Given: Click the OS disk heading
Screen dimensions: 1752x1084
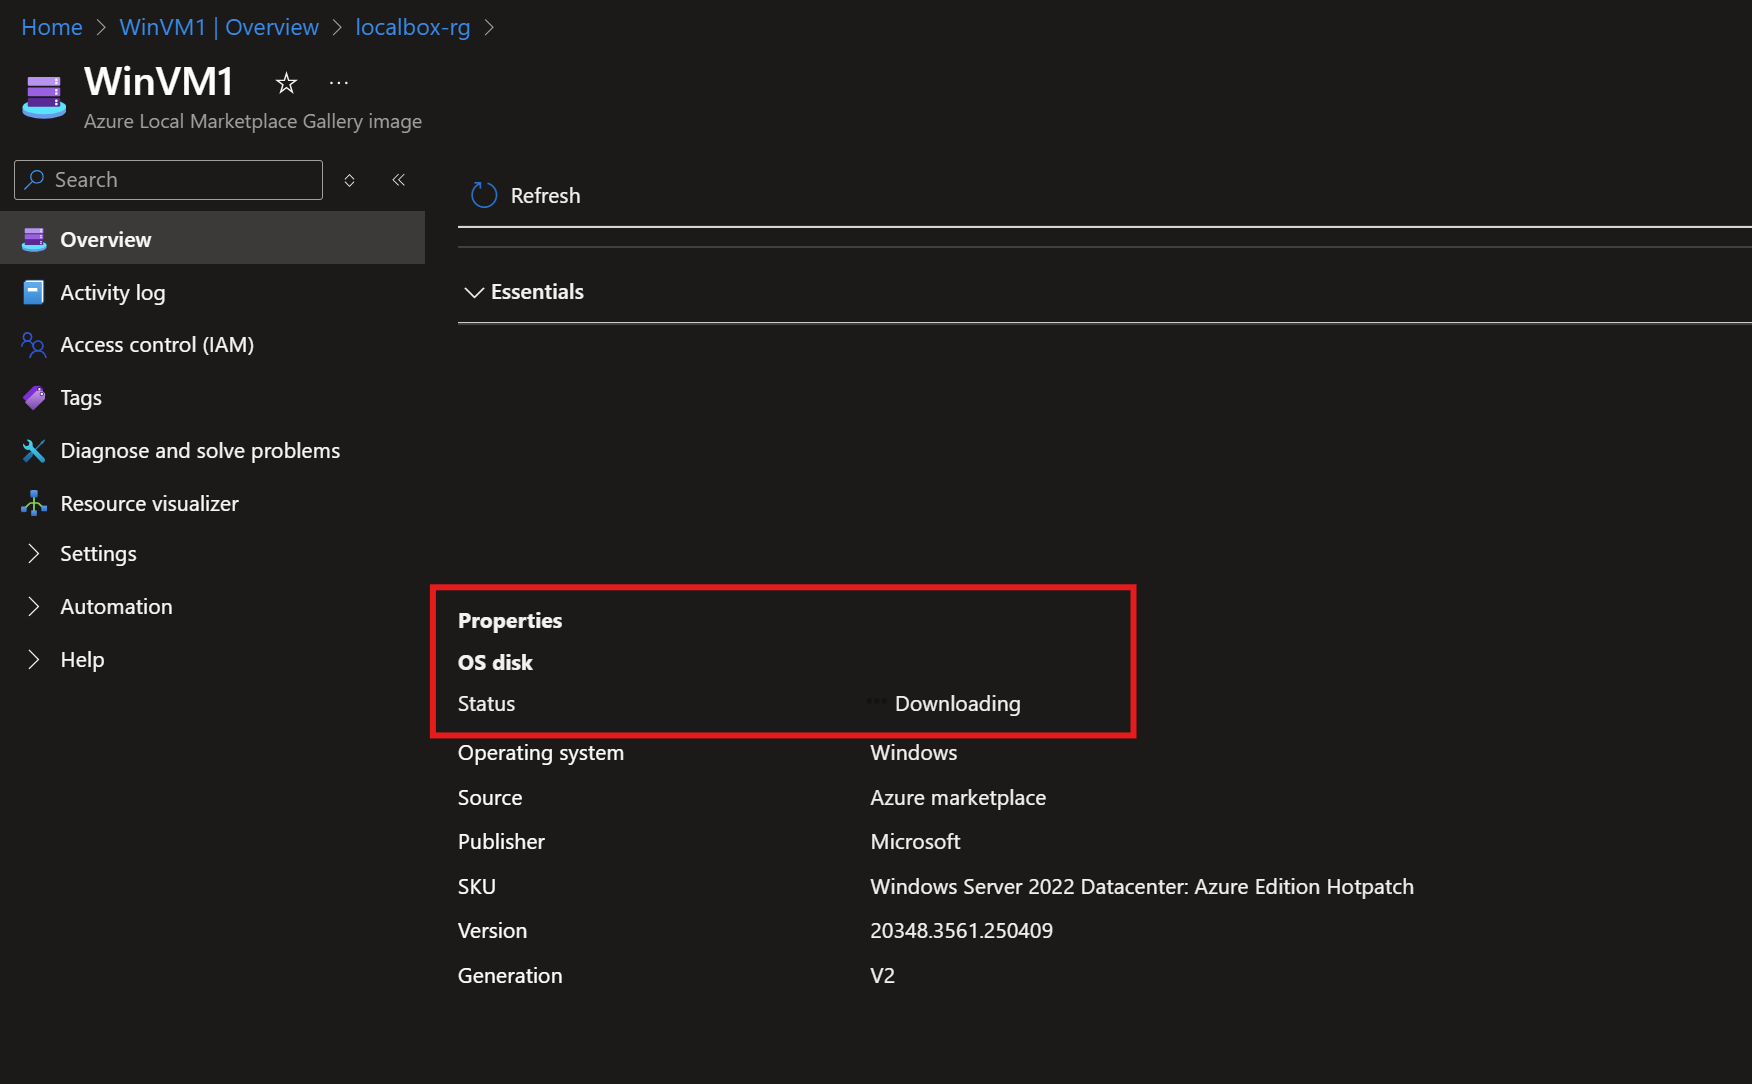Looking at the screenshot, I should (x=495, y=663).
